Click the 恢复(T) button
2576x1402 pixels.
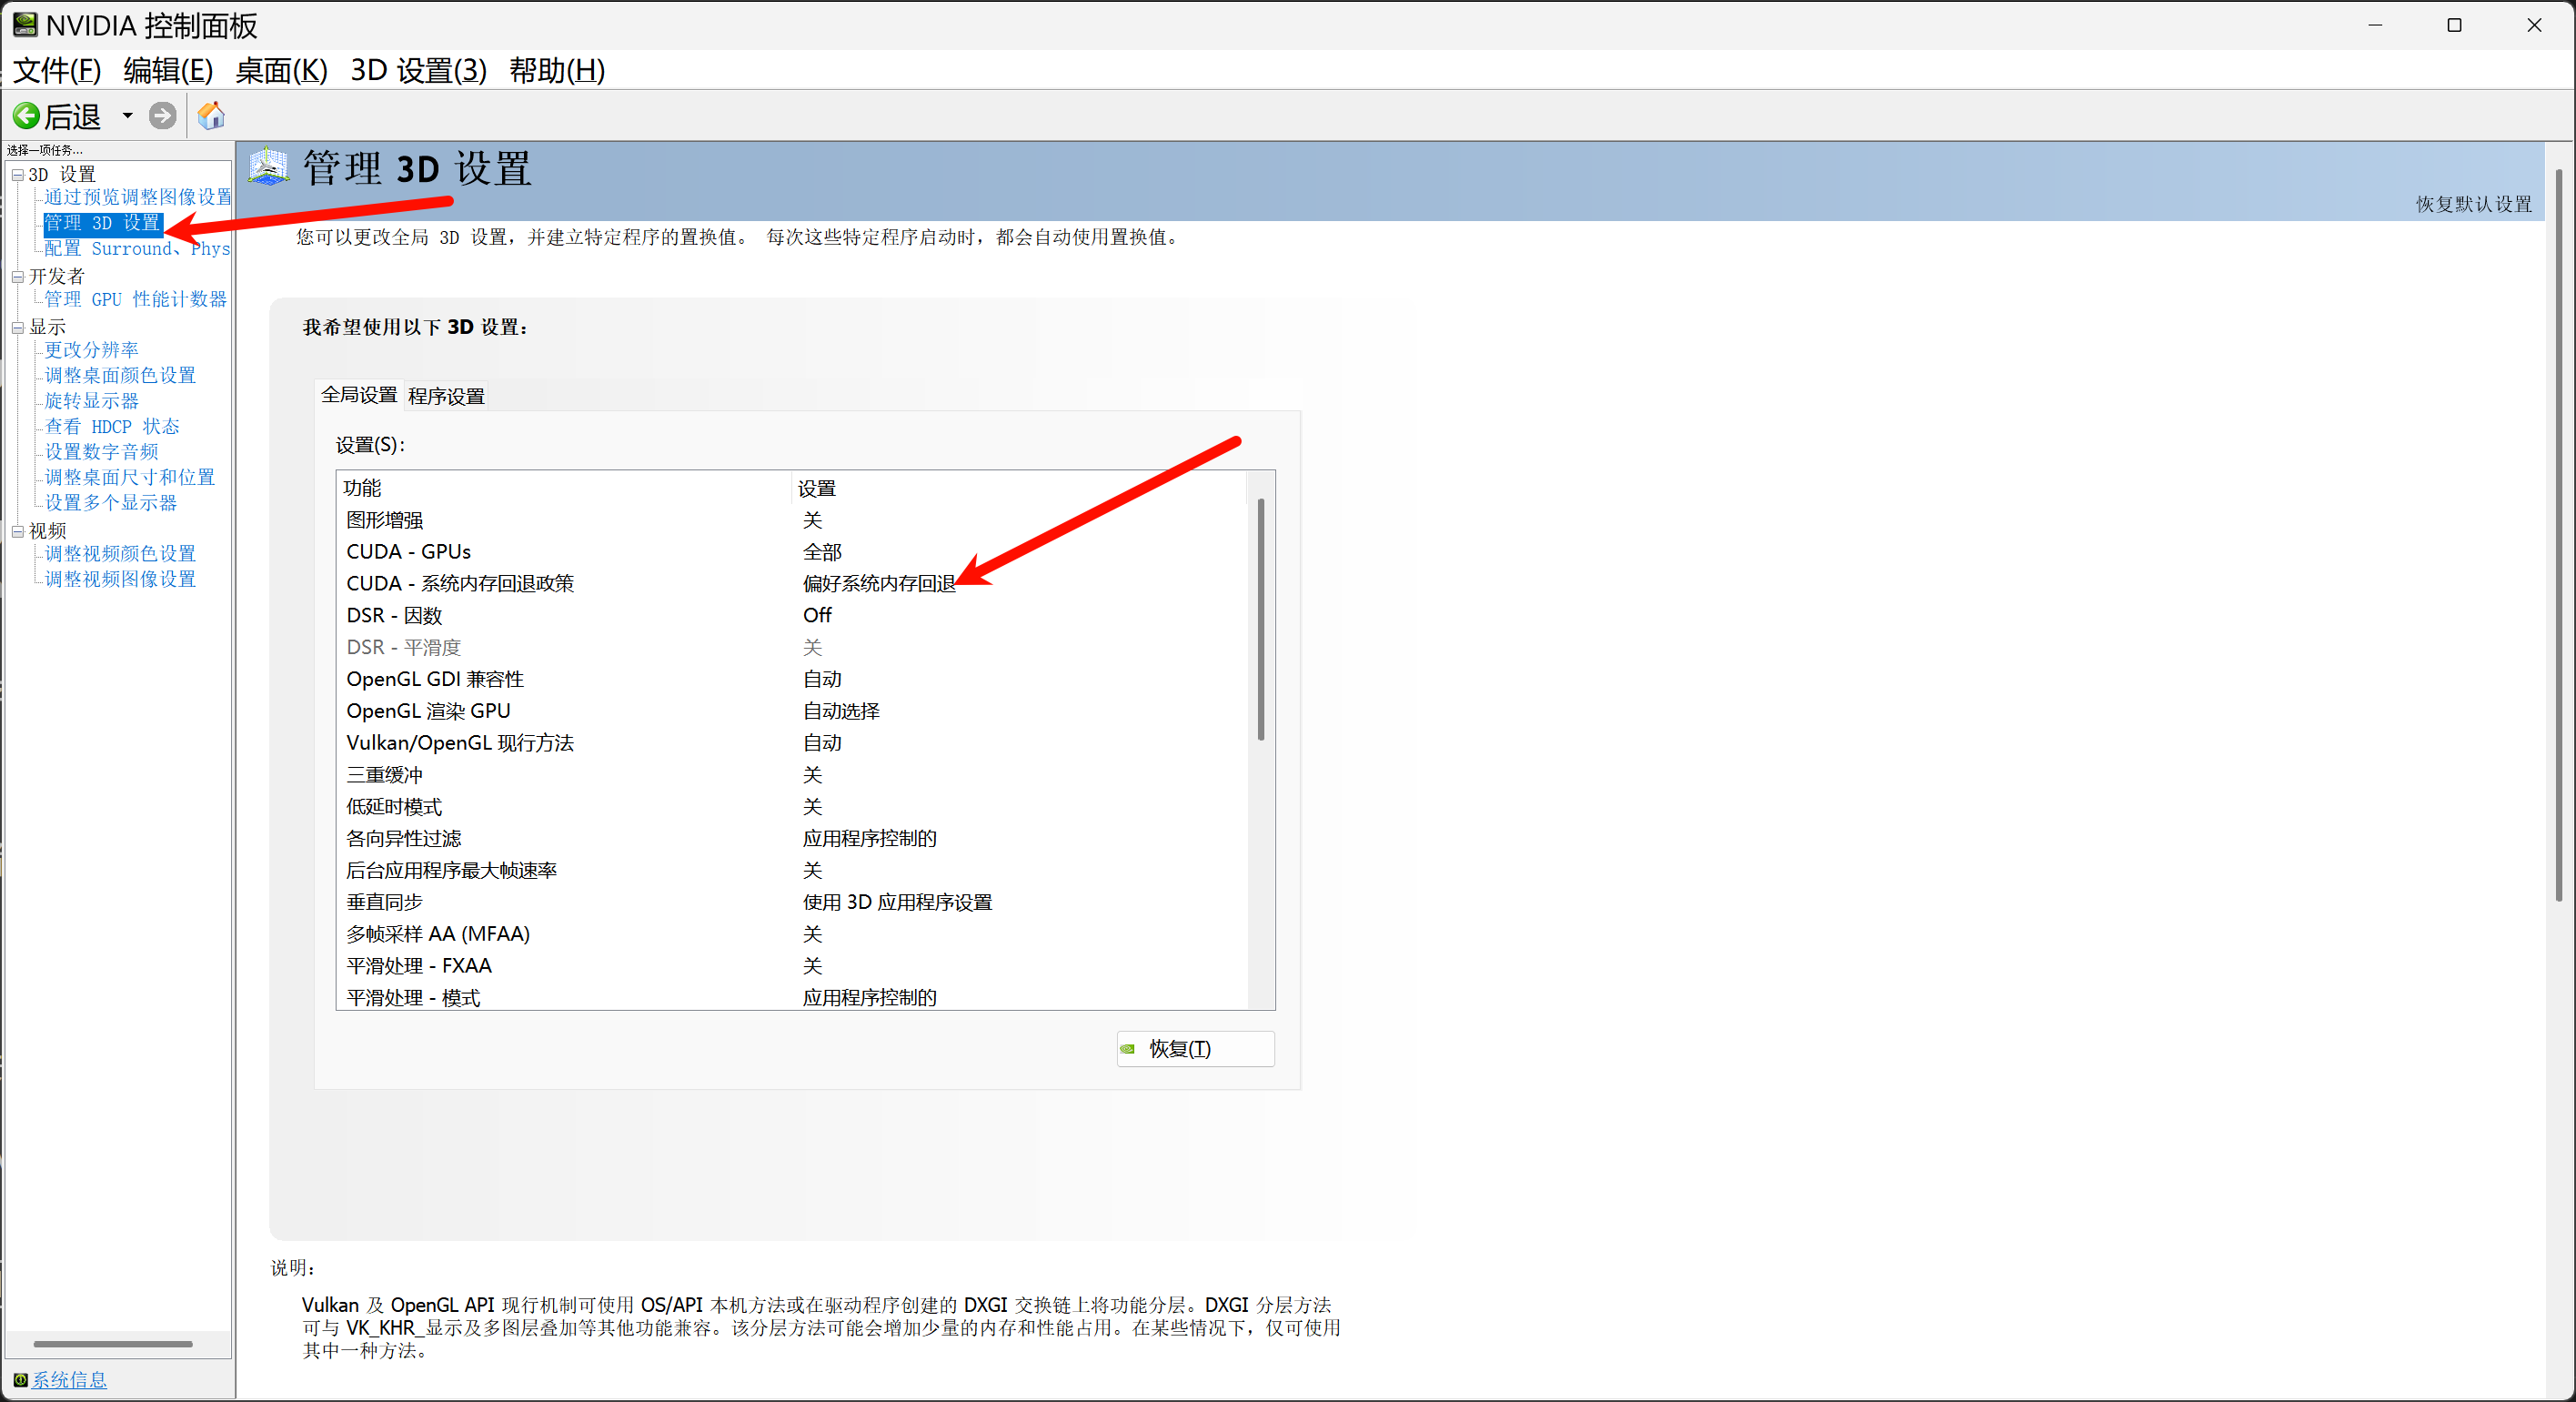point(1194,1048)
